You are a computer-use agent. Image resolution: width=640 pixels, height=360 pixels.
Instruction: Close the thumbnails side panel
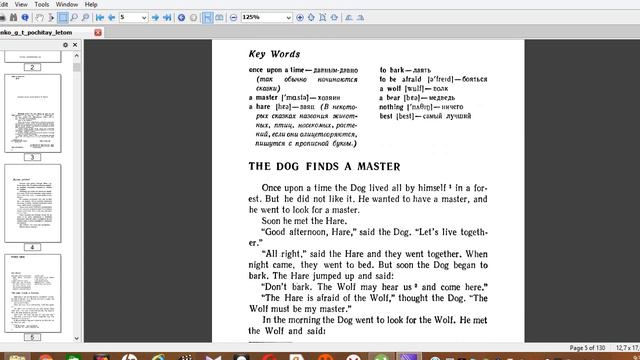coord(75,45)
